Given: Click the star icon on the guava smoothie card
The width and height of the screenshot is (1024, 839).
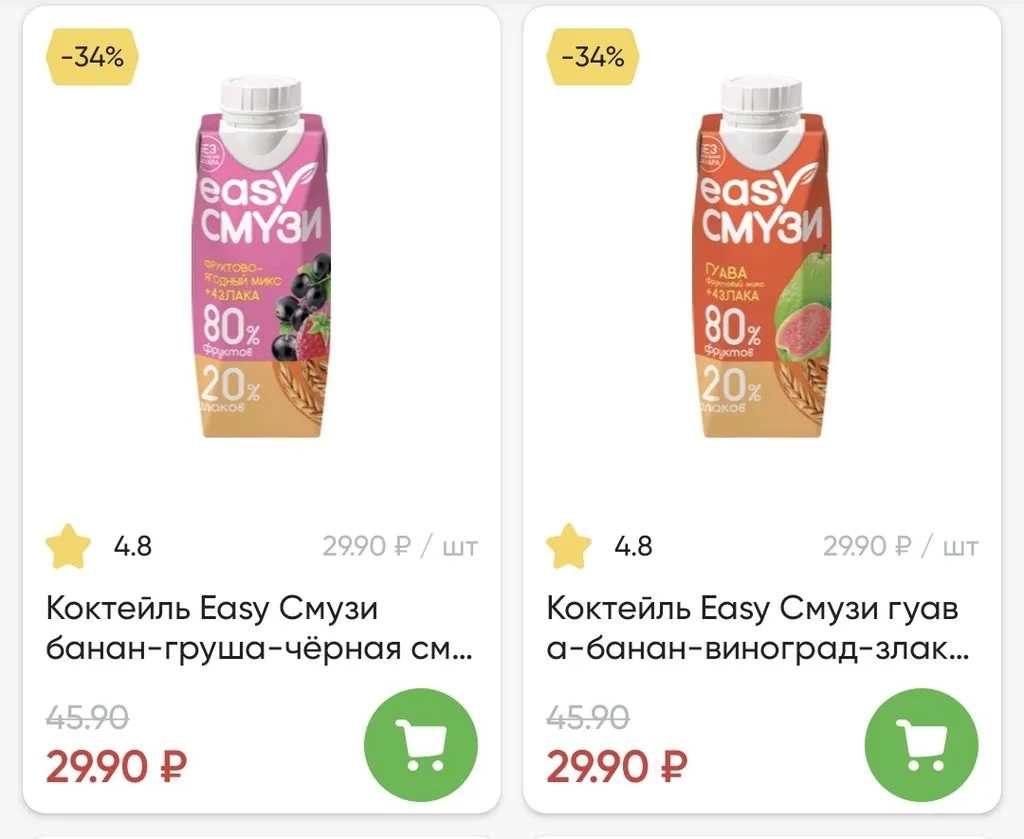Looking at the screenshot, I should [569, 546].
